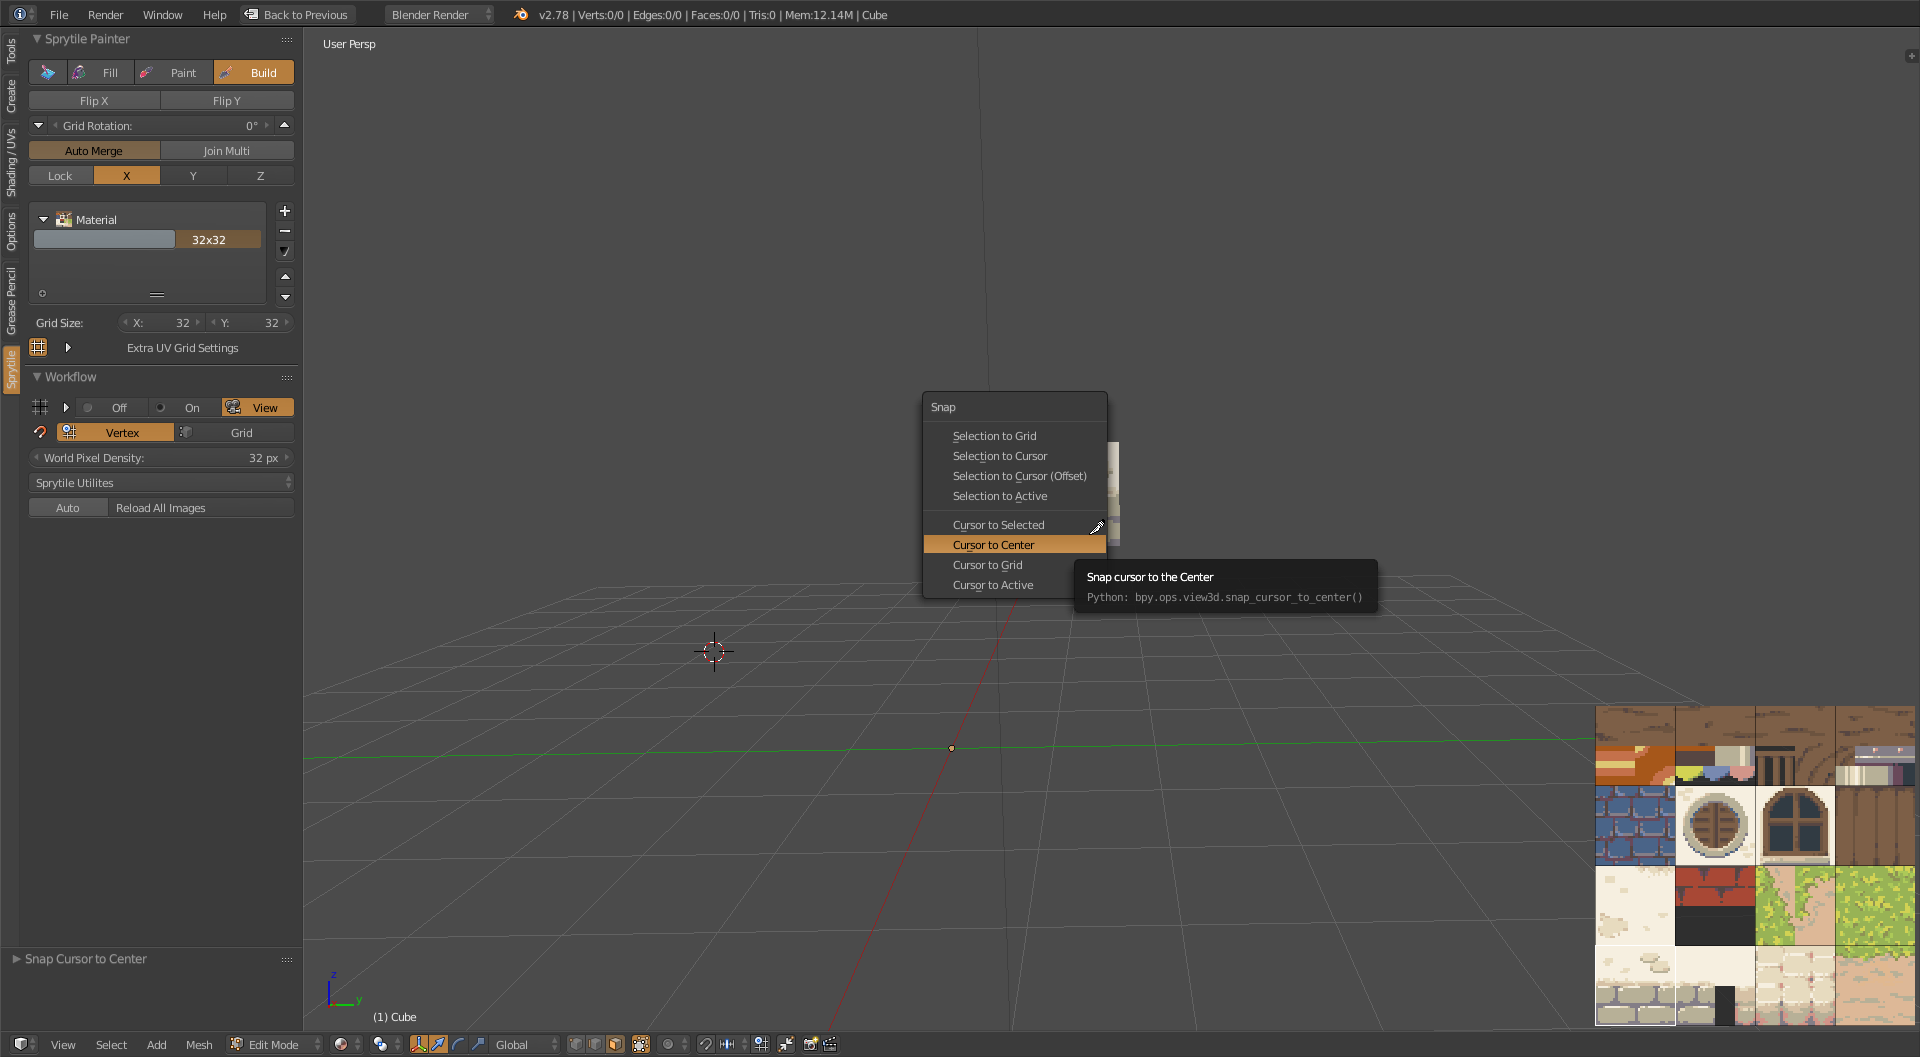Toggle the UV grid display icon
Viewport: 1920px width, 1057px height.
38,348
